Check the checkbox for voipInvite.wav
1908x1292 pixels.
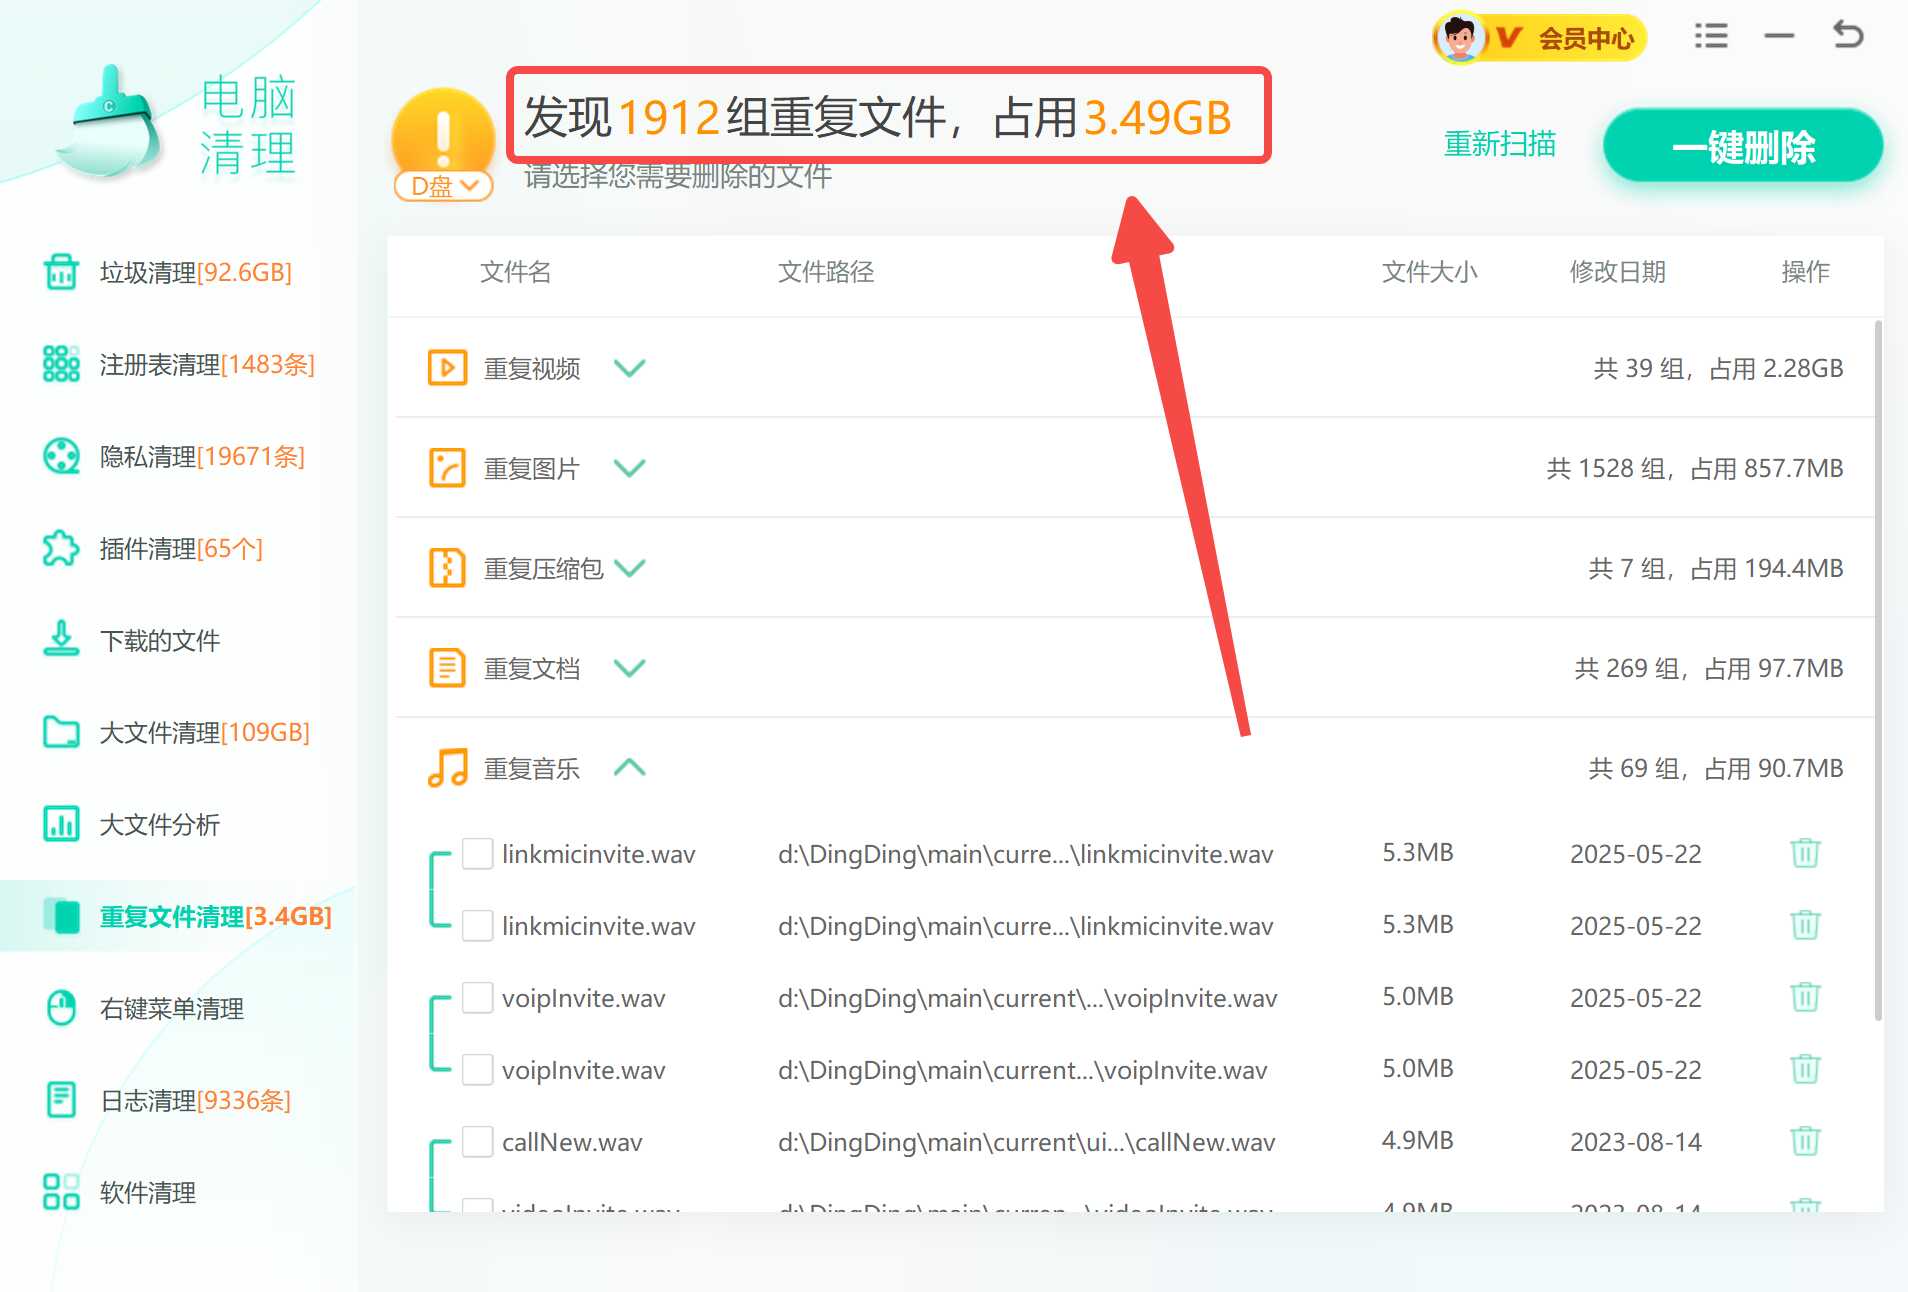477,996
